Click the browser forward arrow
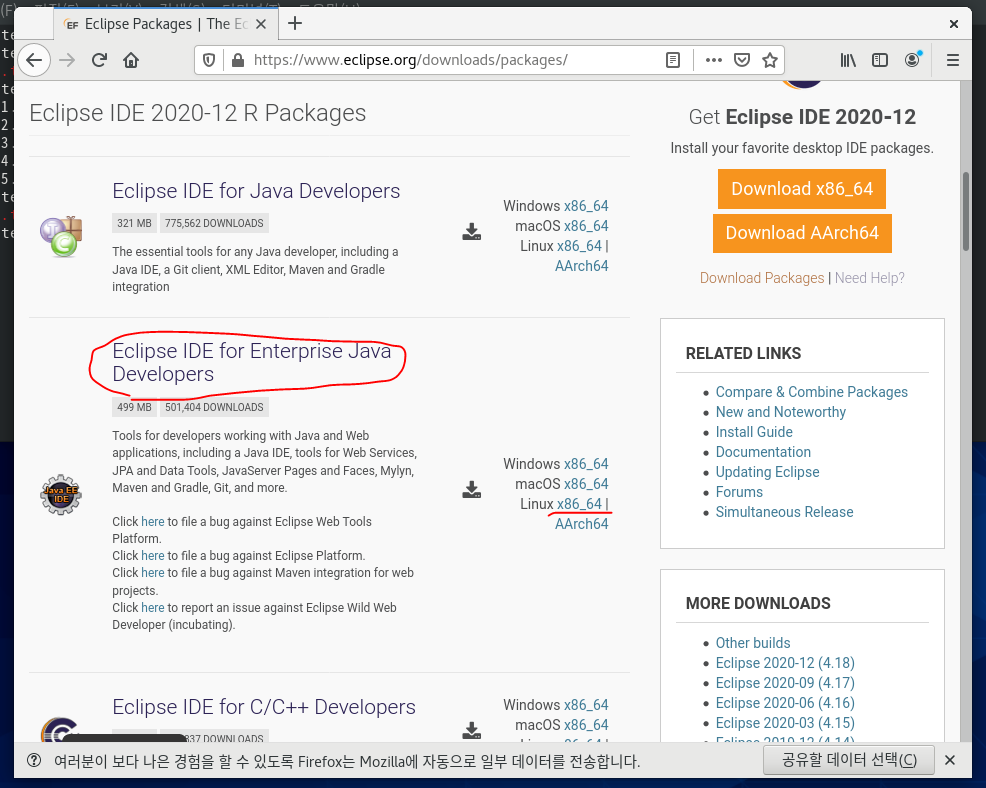The image size is (986, 788). pos(67,60)
